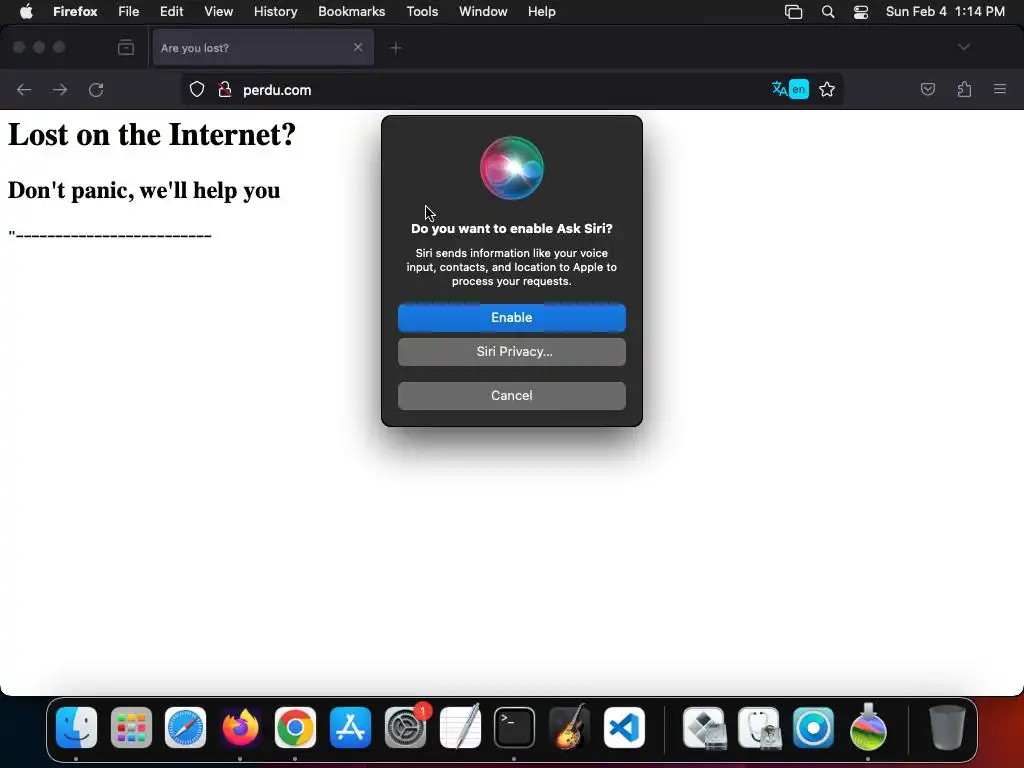Open the App Store from Dock
This screenshot has height=768, width=1024.
[350, 728]
